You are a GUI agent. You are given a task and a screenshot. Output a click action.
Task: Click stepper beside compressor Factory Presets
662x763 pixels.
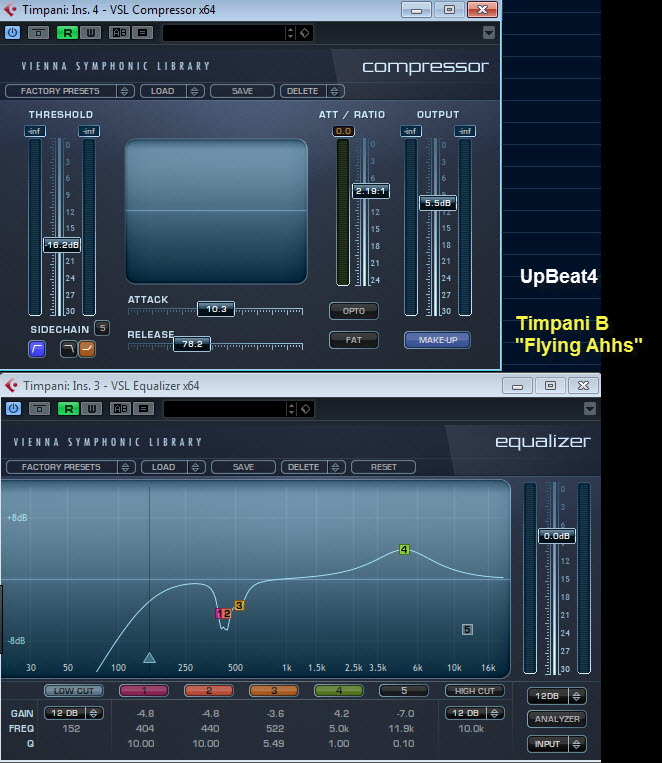point(125,91)
